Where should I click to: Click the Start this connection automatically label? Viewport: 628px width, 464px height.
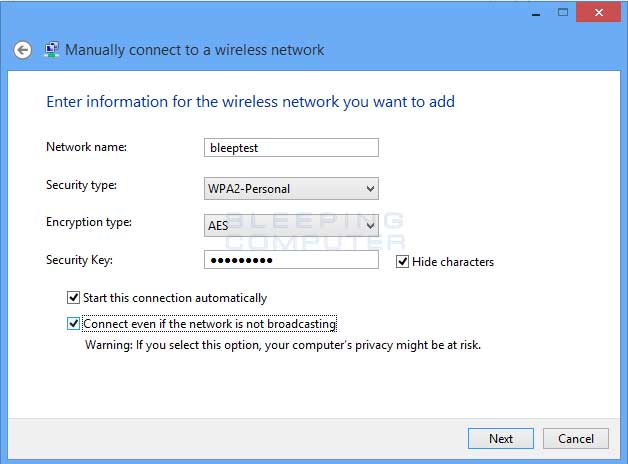click(175, 298)
